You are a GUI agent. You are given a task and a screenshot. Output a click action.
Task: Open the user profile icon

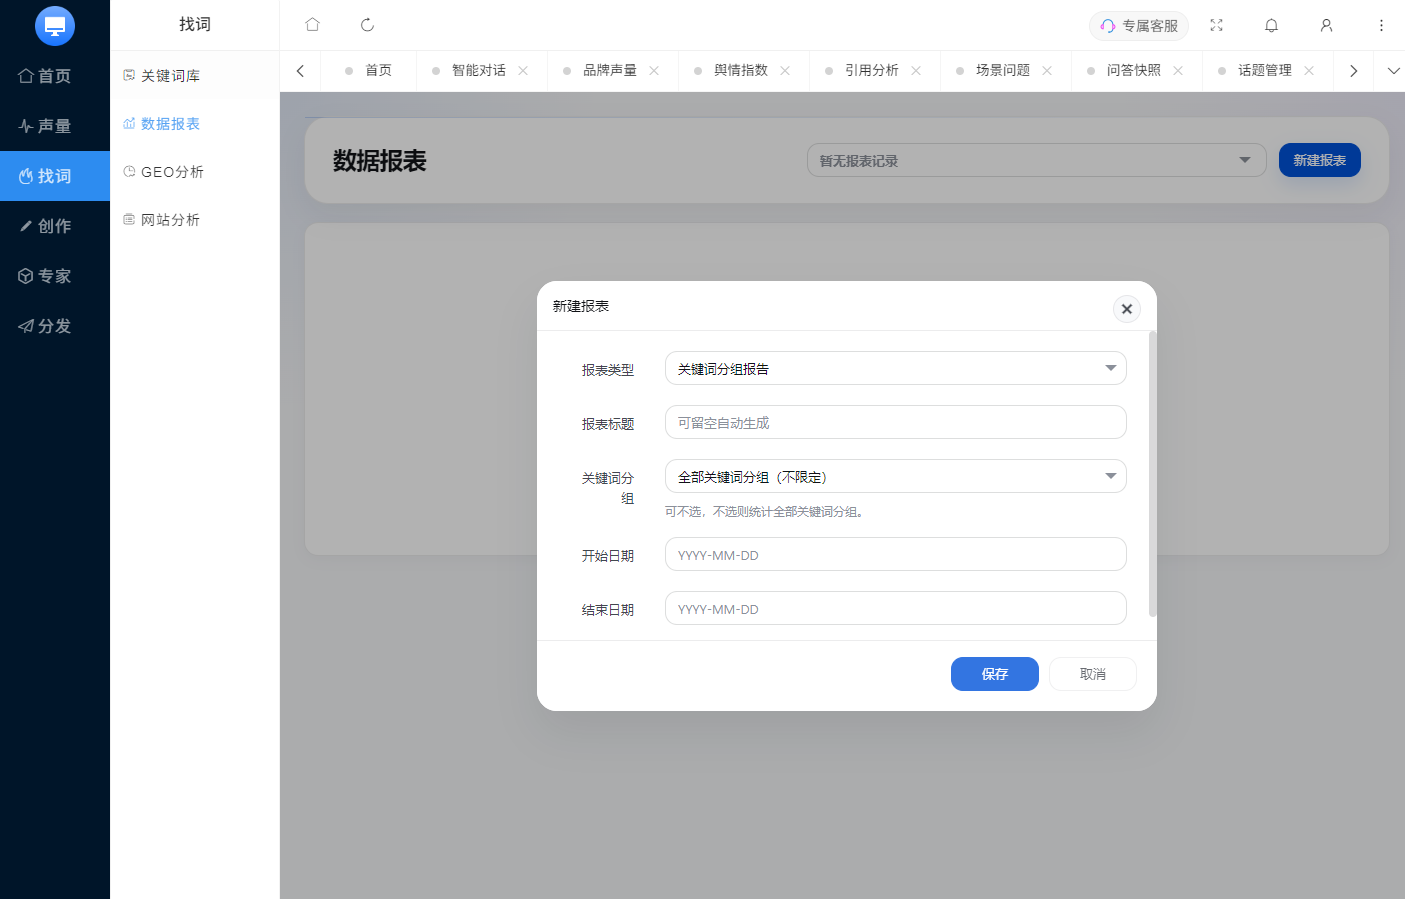(x=1326, y=25)
